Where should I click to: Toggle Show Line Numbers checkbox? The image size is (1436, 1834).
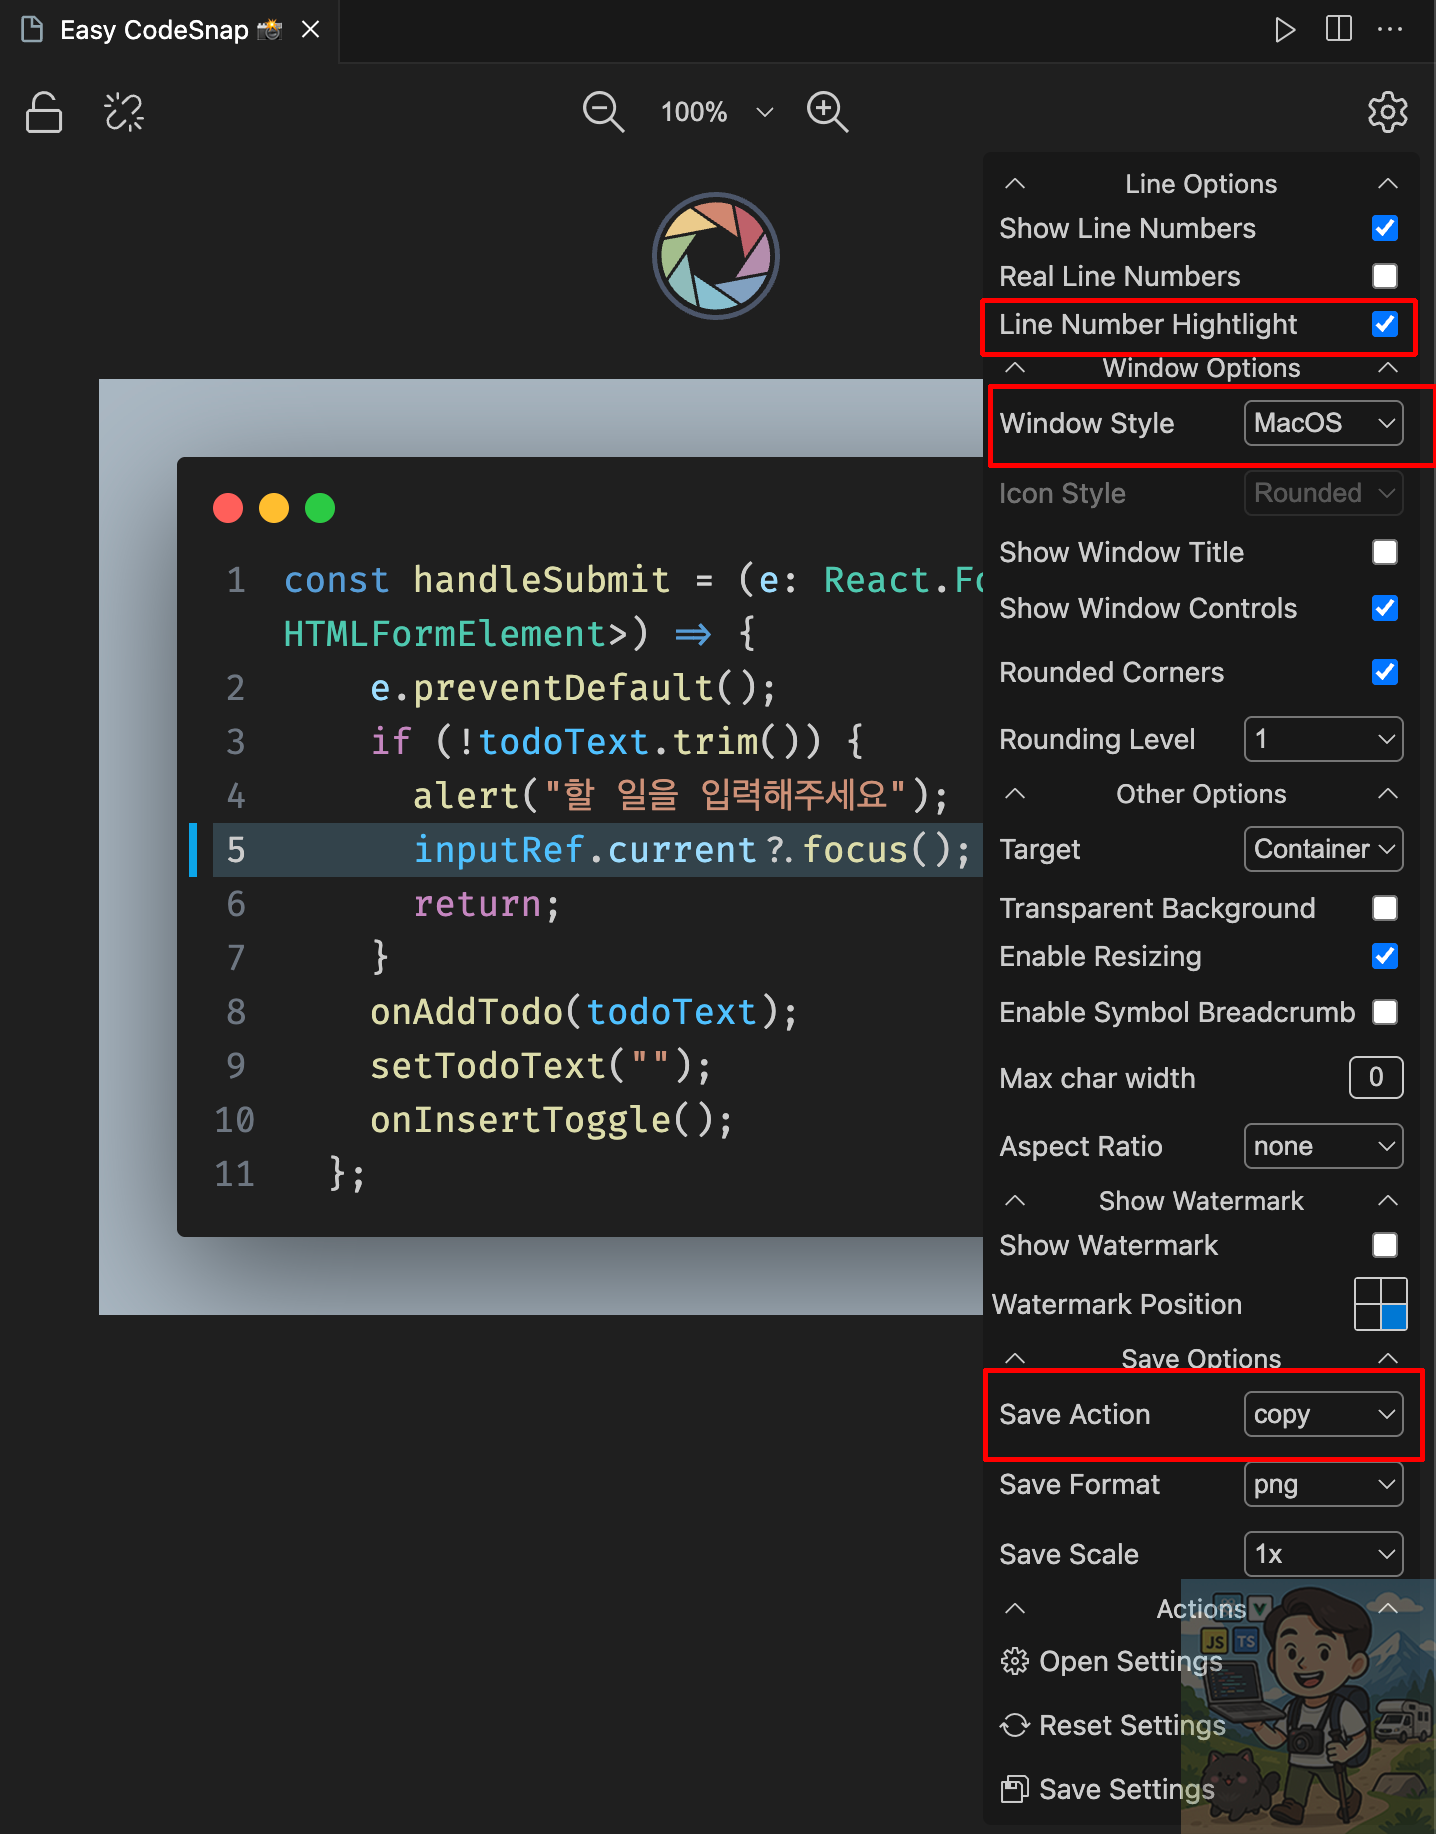[1385, 228]
